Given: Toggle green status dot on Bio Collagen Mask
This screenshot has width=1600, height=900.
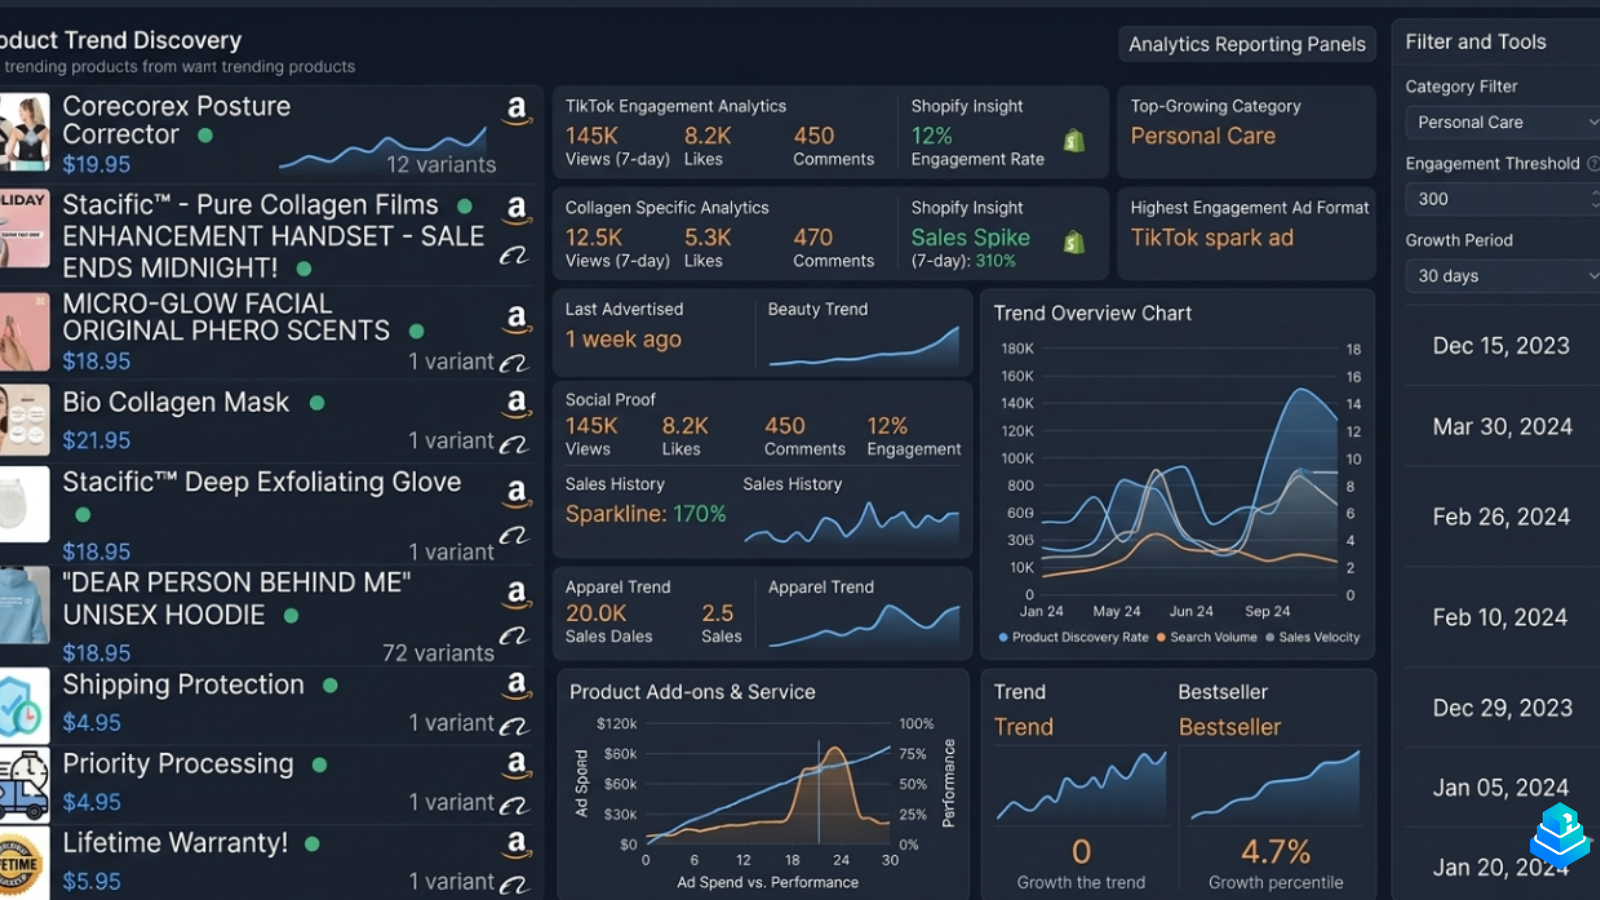Looking at the screenshot, I should (x=317, y=403).
